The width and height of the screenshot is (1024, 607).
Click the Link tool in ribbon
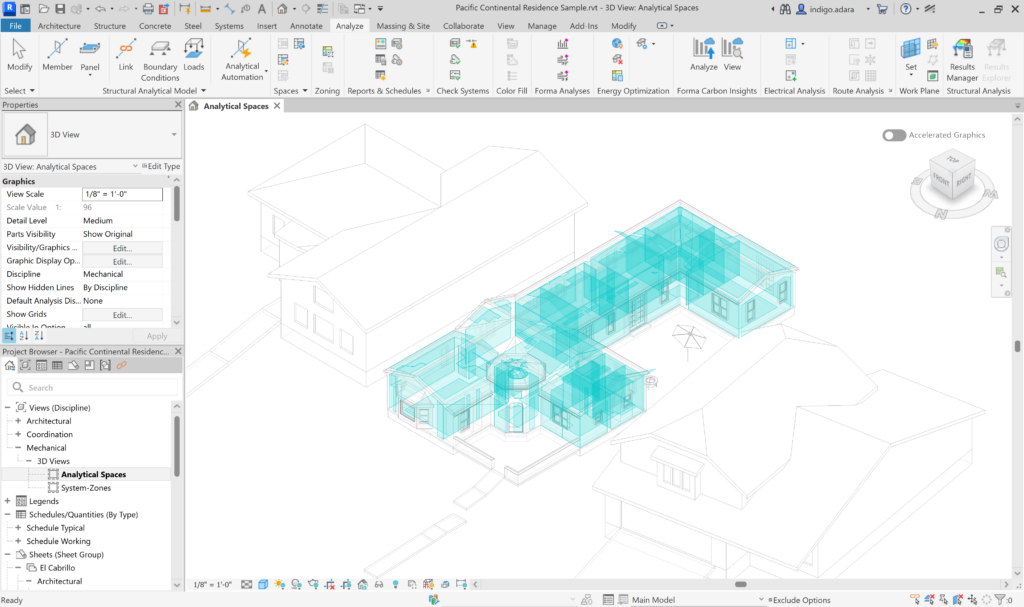126,55
